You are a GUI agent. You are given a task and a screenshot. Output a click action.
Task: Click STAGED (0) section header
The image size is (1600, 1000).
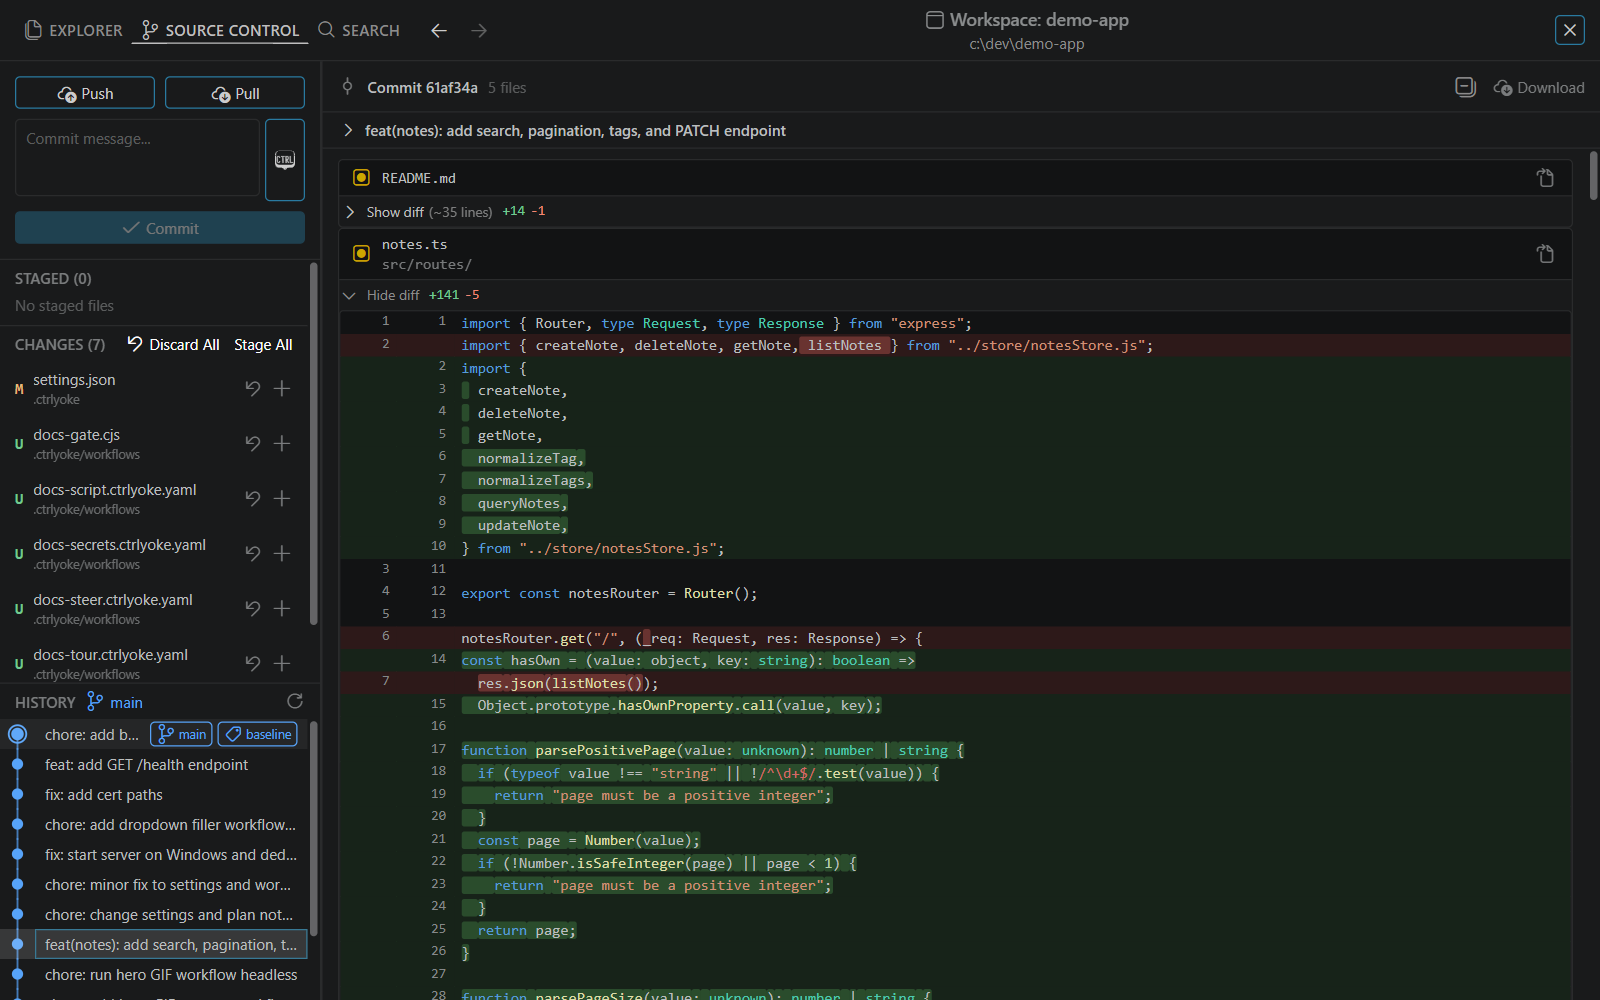(x=53, y=278)
